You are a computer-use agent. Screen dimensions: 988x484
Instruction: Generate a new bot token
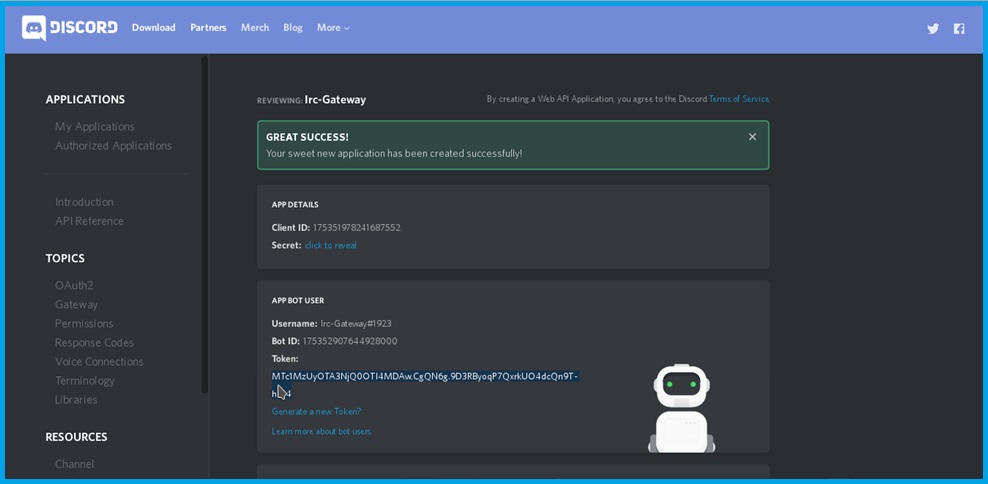coord(316,411)
